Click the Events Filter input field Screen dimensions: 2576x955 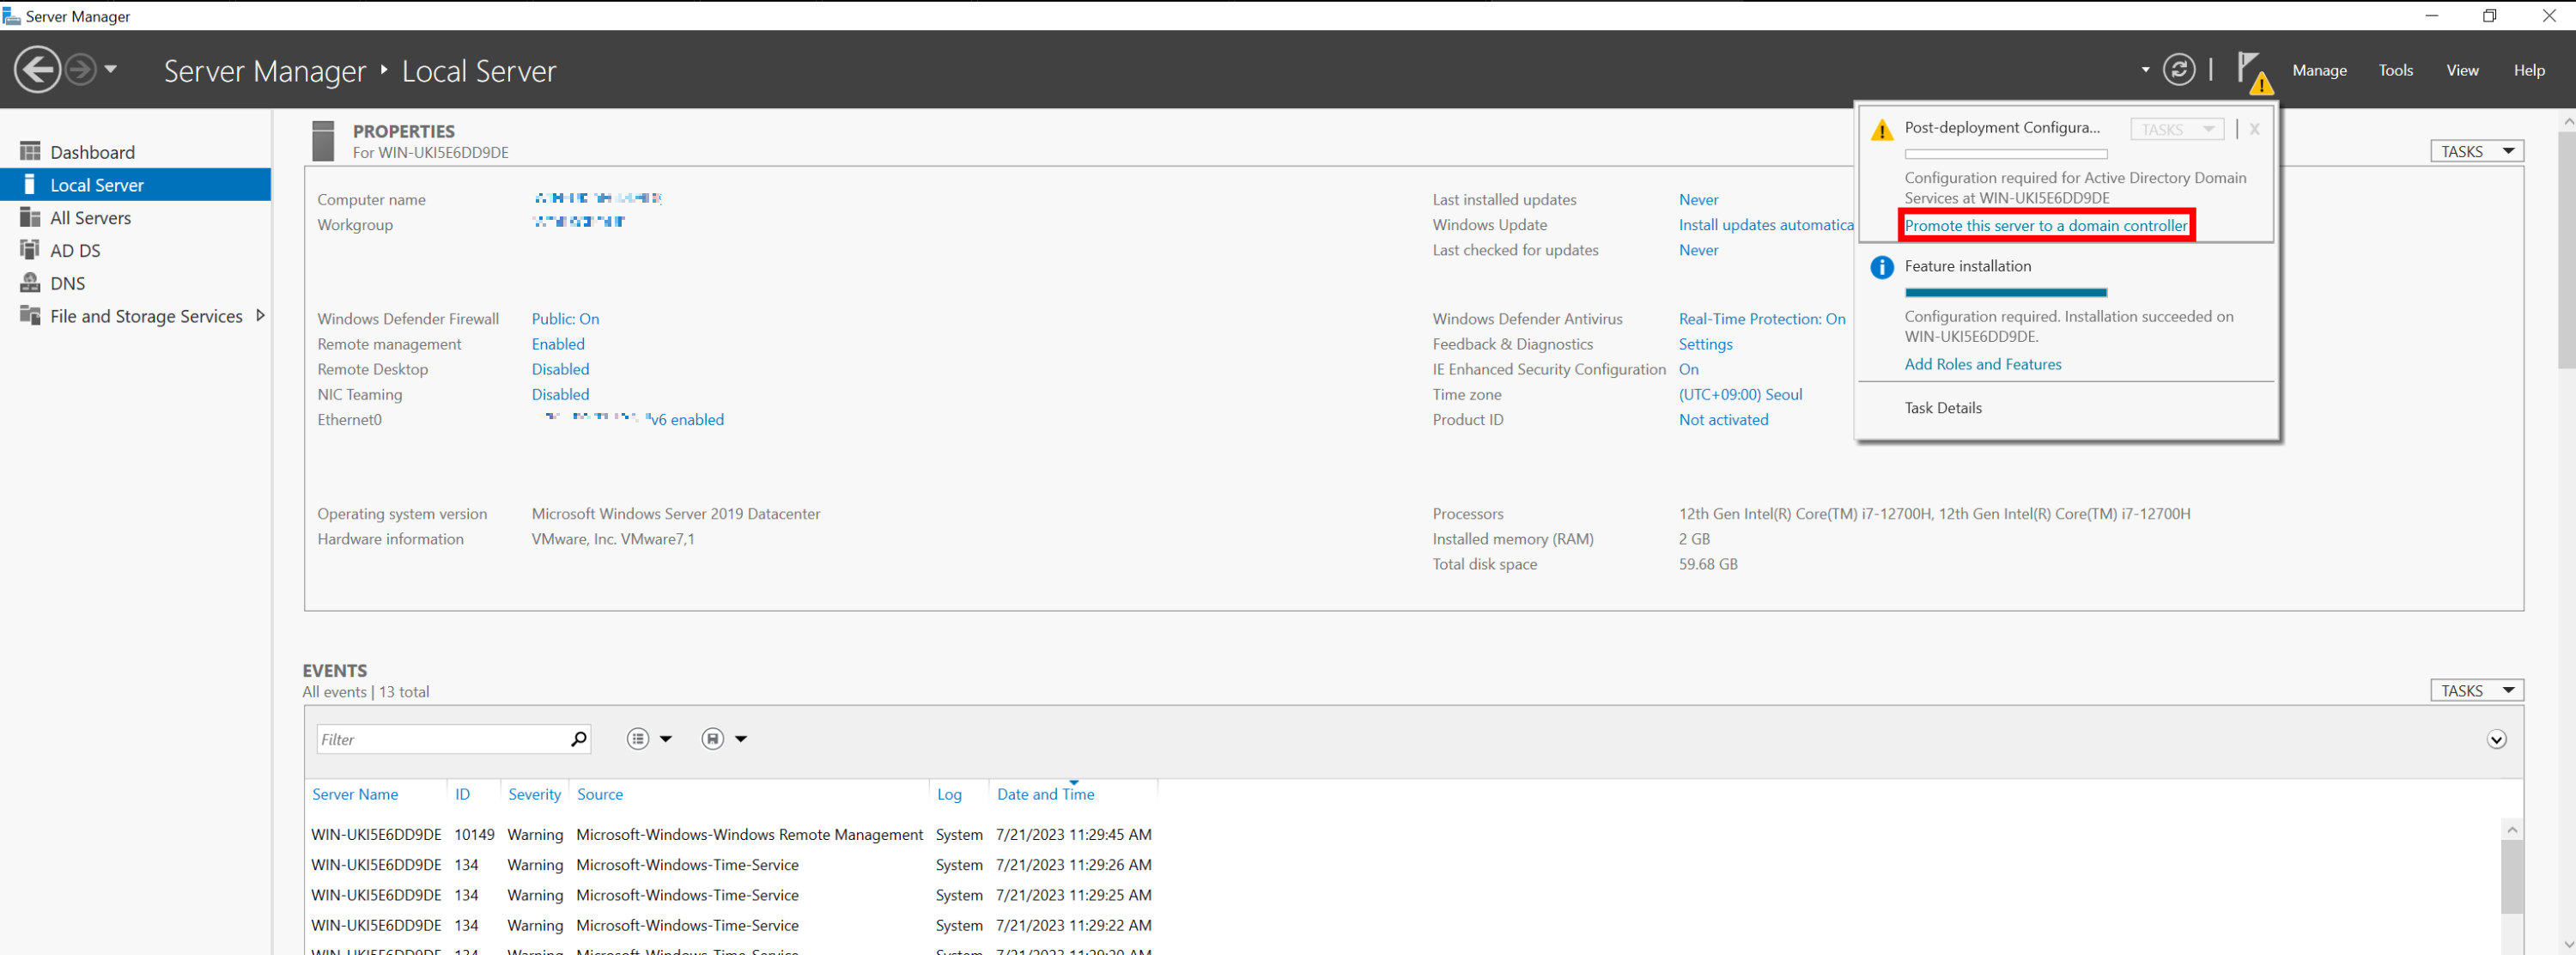tap(453, 739)
